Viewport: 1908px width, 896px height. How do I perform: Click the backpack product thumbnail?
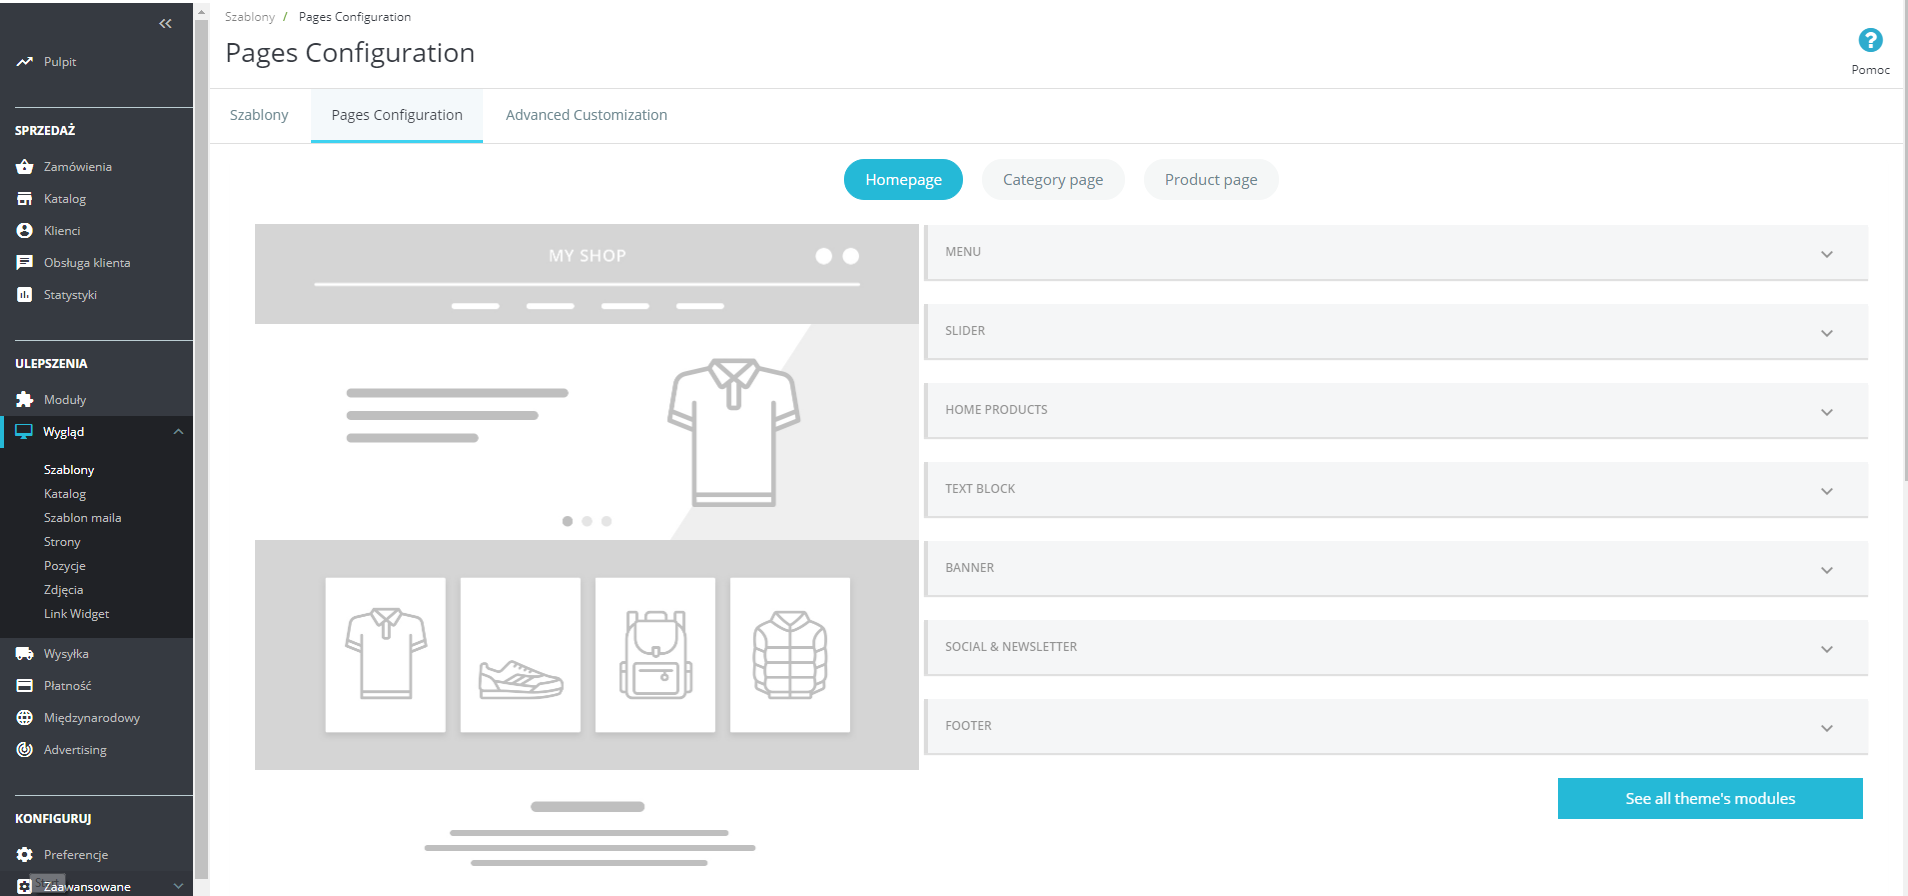pyautogui.click(x=655, y=655)
